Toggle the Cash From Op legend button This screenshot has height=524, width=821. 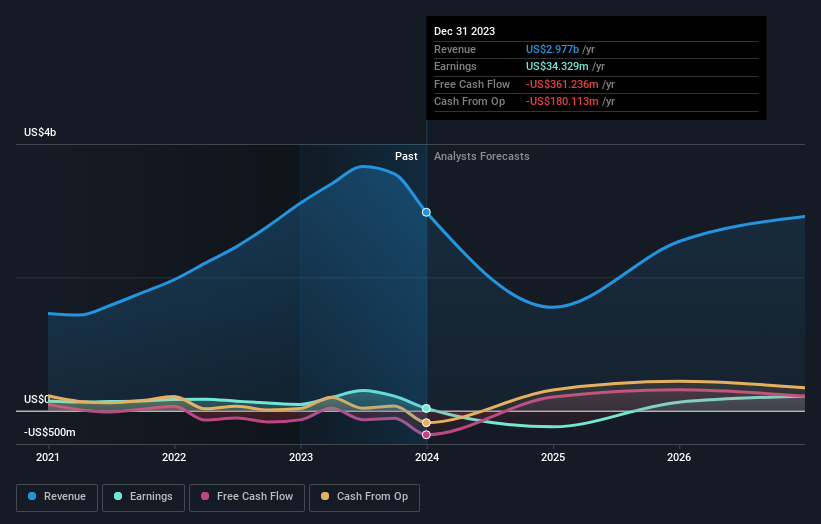coord(364,497)
